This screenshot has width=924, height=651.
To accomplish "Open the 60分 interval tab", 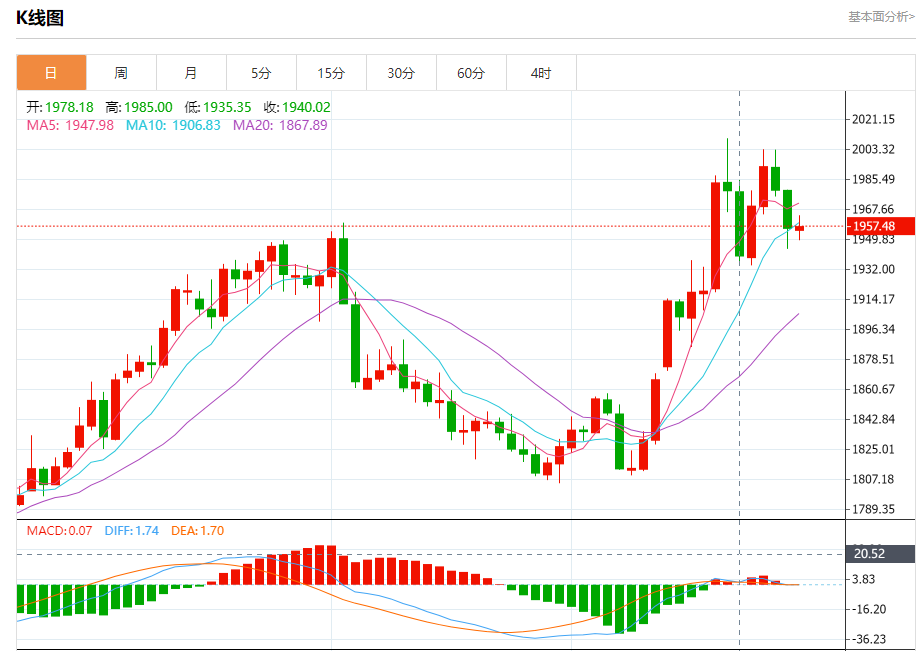I will (471, 73).
